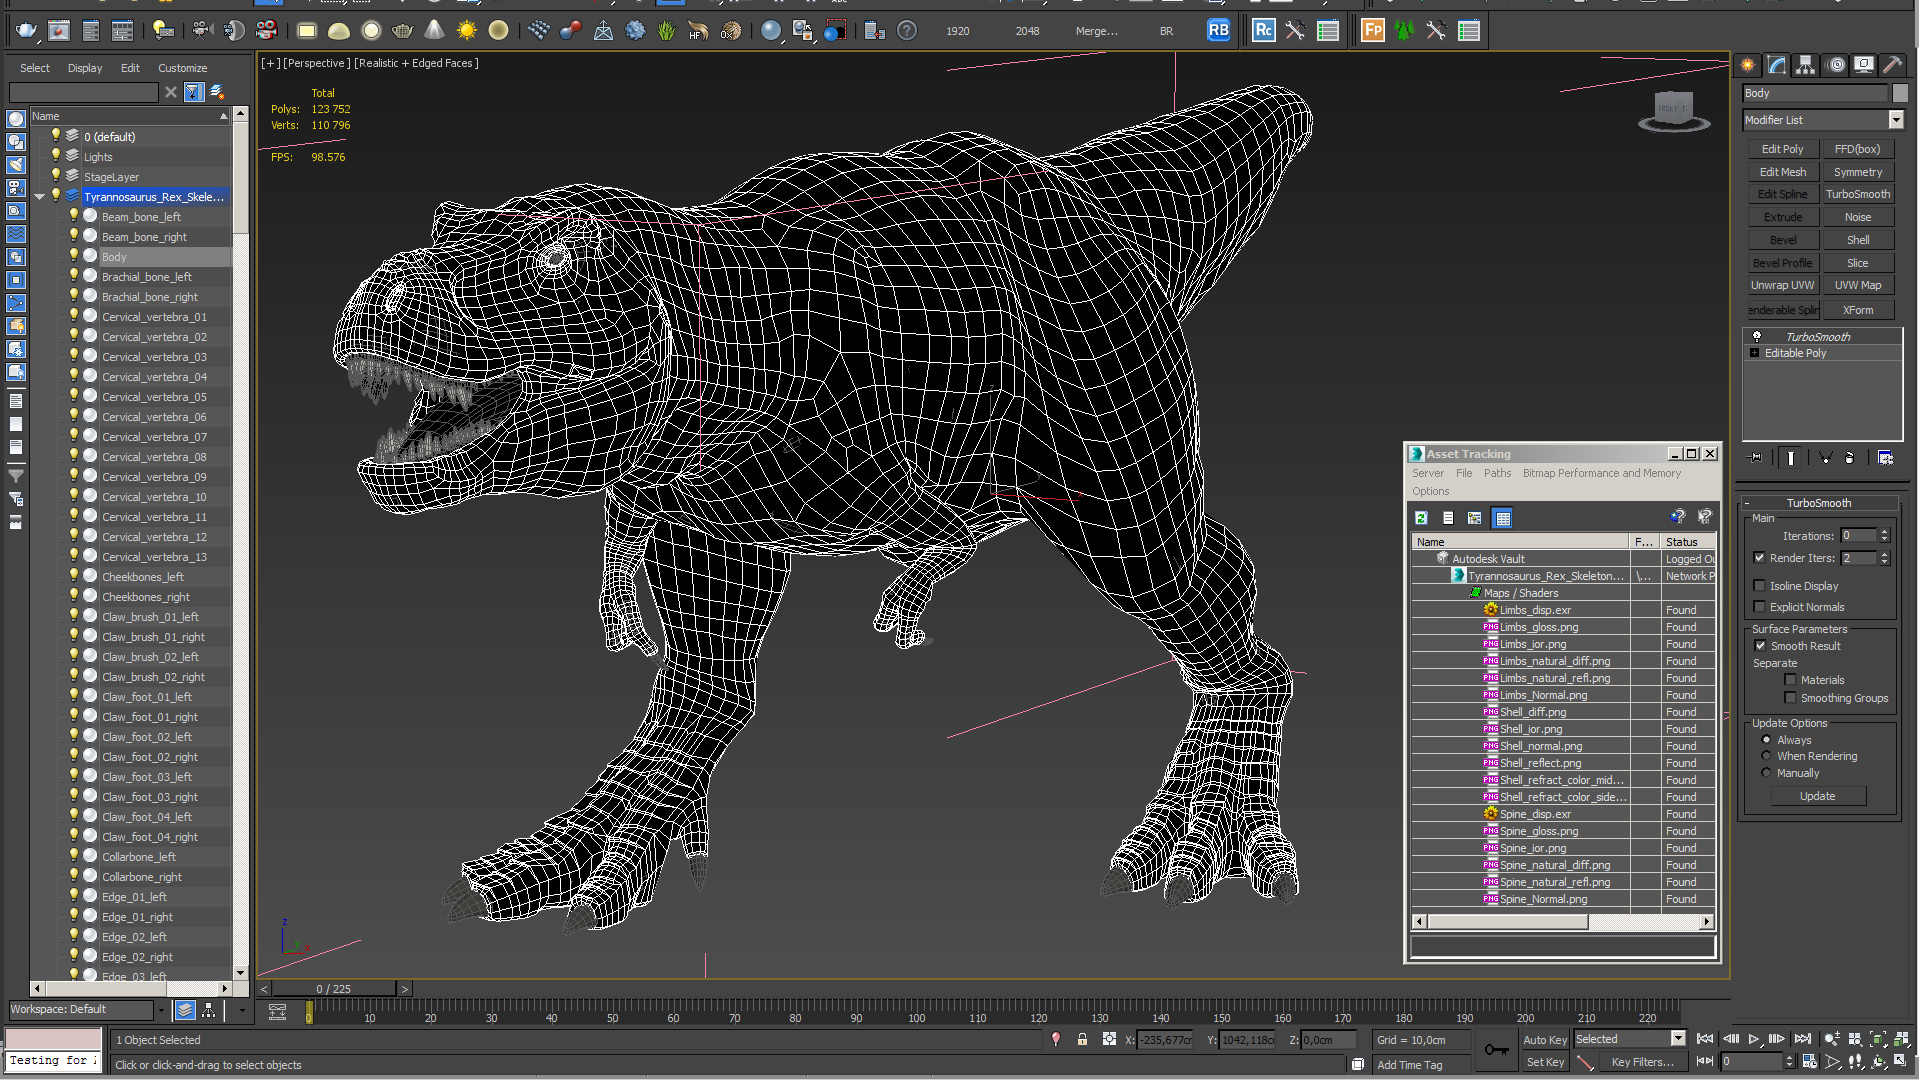Open the Hierarchy panel tab icon
The image size is (1920, 1080).
(x=1805, y=65)
